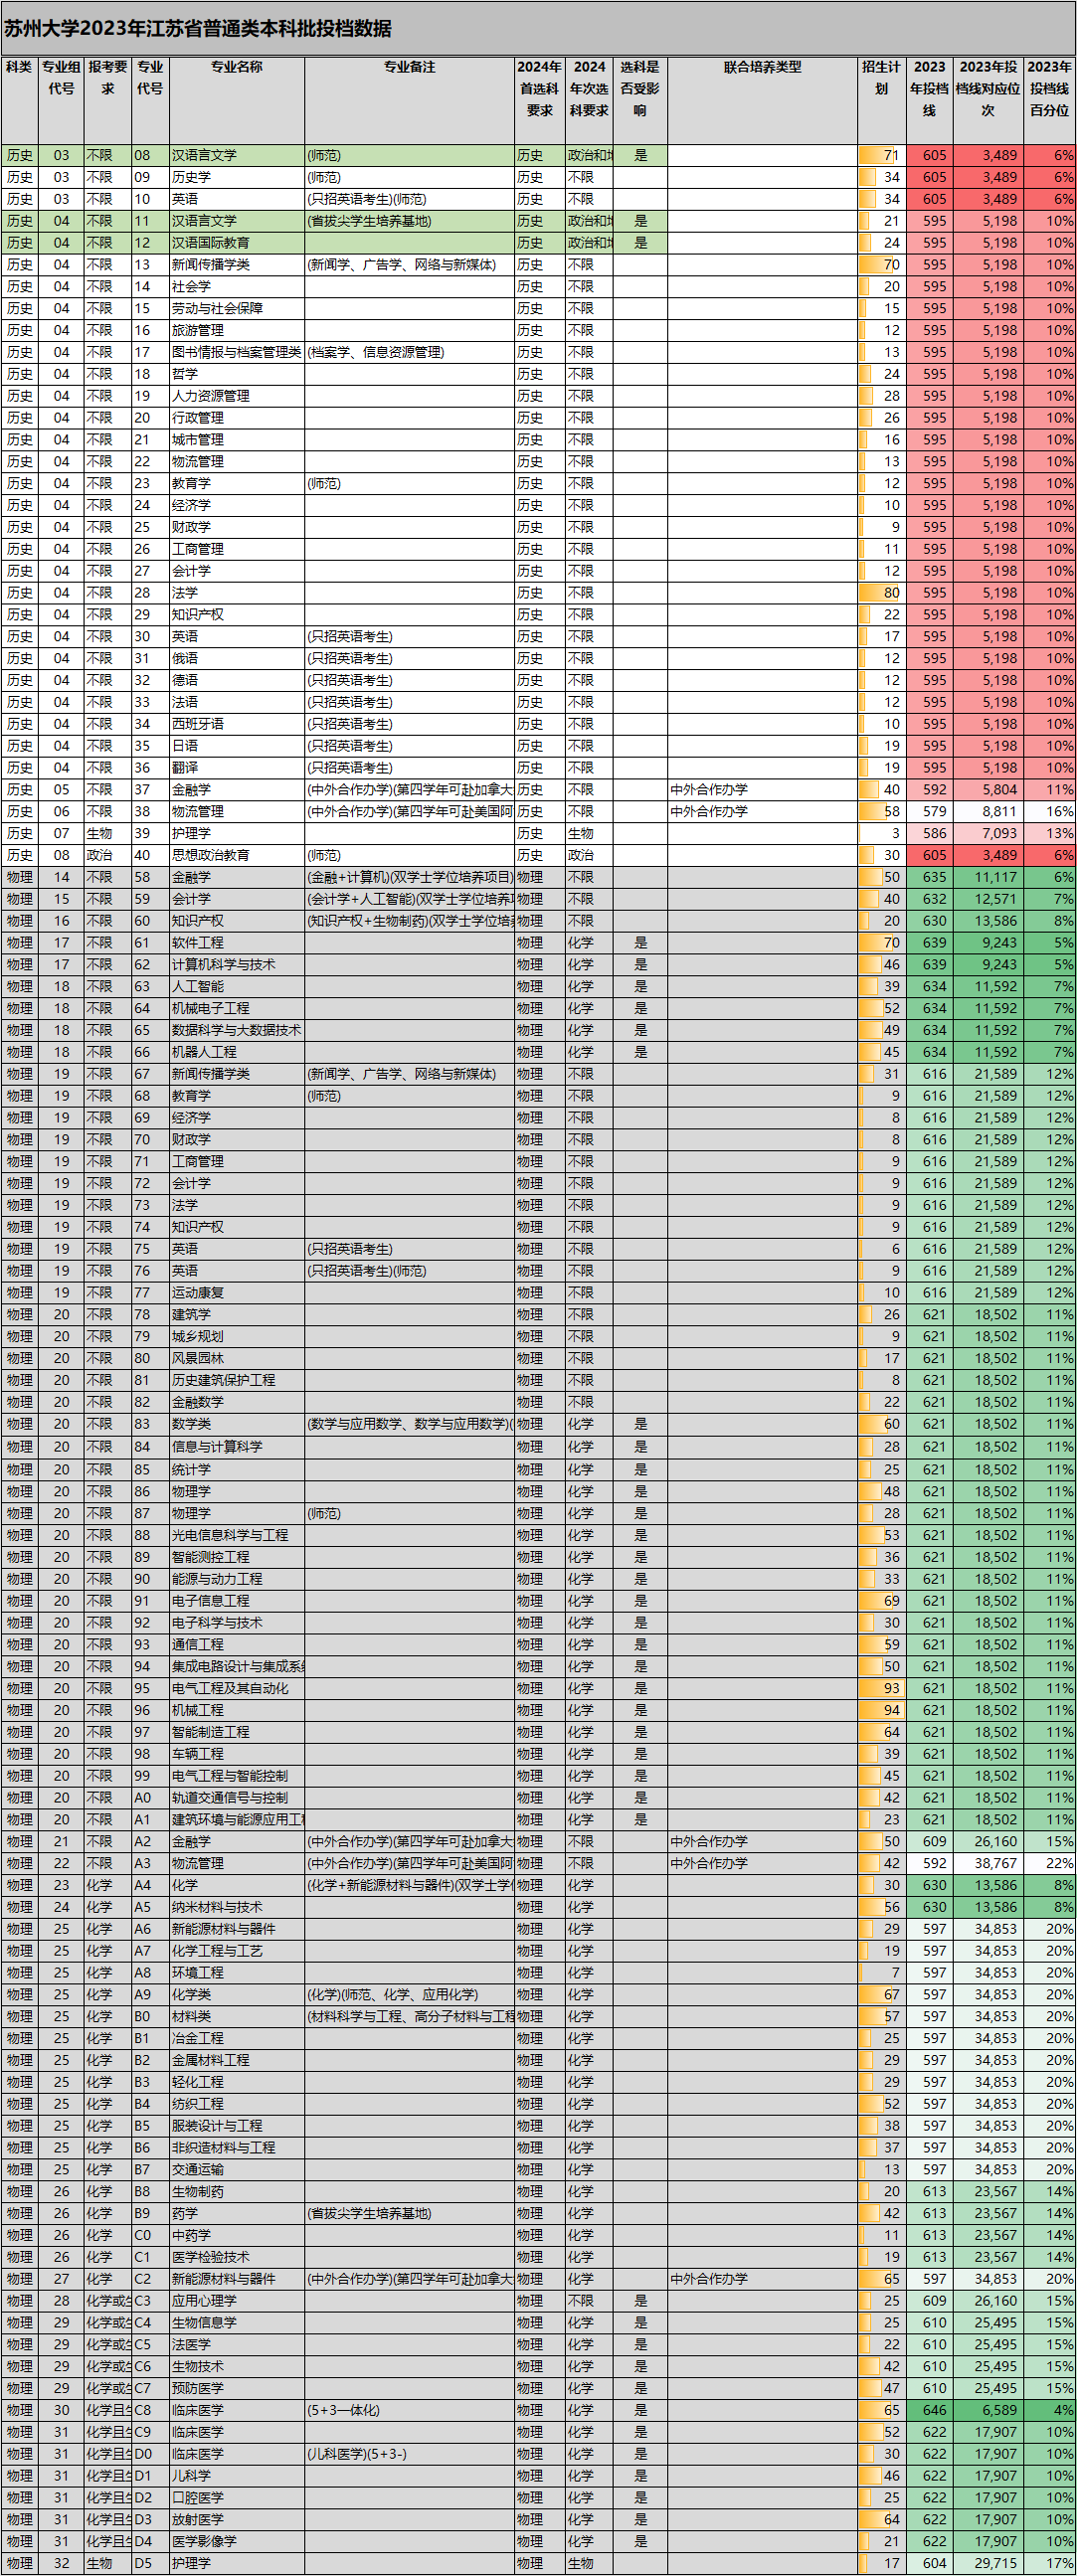1077x2576 pixels.
Task: Click the 联合培养类型 column header
Action: tap(762, 67)
